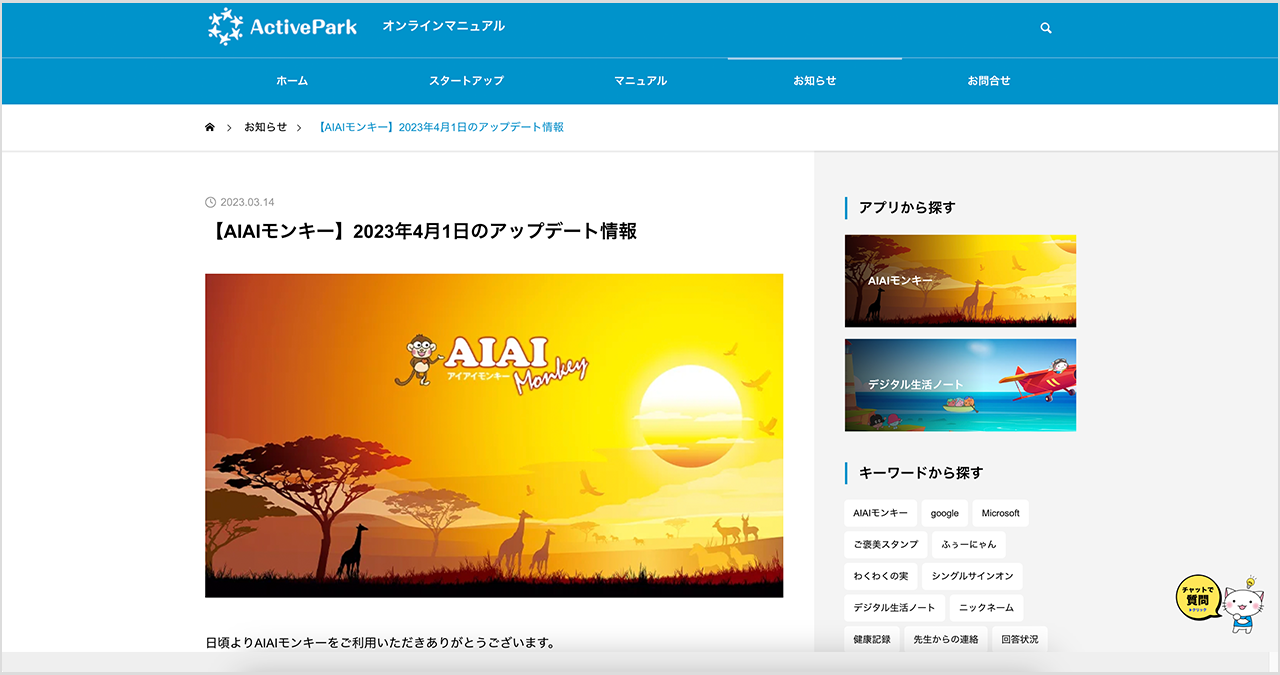The image size is (1280, 675).
Task: Select the デジタル生活ノート app banner
Action: pyautogui.click(x=960, y=385)
